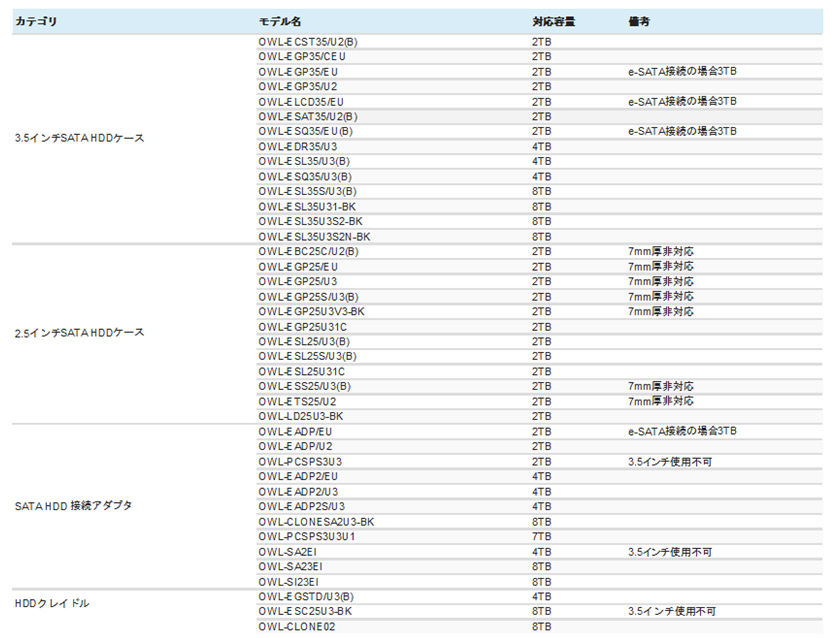This screenshot has height=638, width=840.
Task: Click the 7TB capacity for OWL-PCSPS3U3U1
Action: 542,537
